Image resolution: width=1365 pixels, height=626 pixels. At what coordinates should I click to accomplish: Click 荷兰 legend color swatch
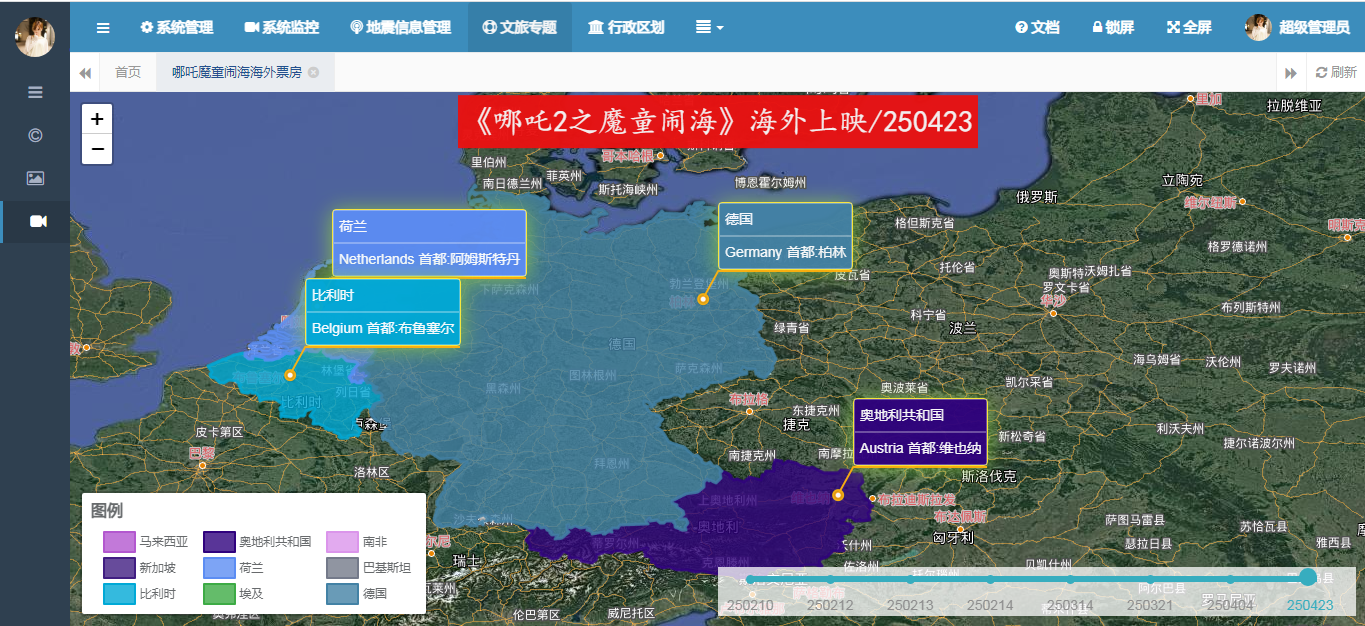tap(218, 568)
